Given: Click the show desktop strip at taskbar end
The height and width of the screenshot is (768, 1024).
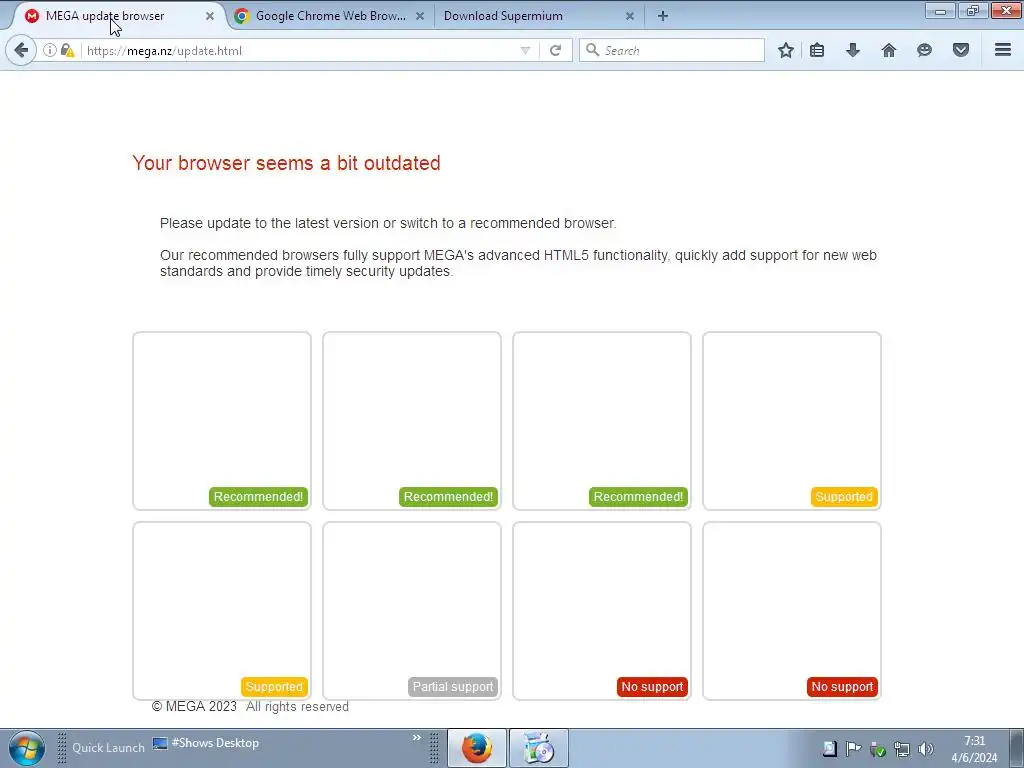Looking at the screenshot, I should (x=1017, y=748).
